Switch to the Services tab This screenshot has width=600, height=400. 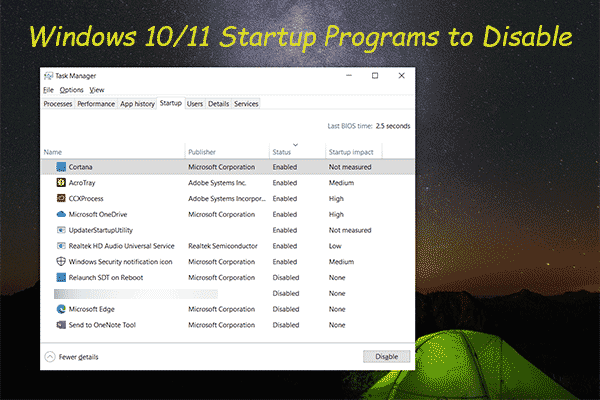pos(246,104)
